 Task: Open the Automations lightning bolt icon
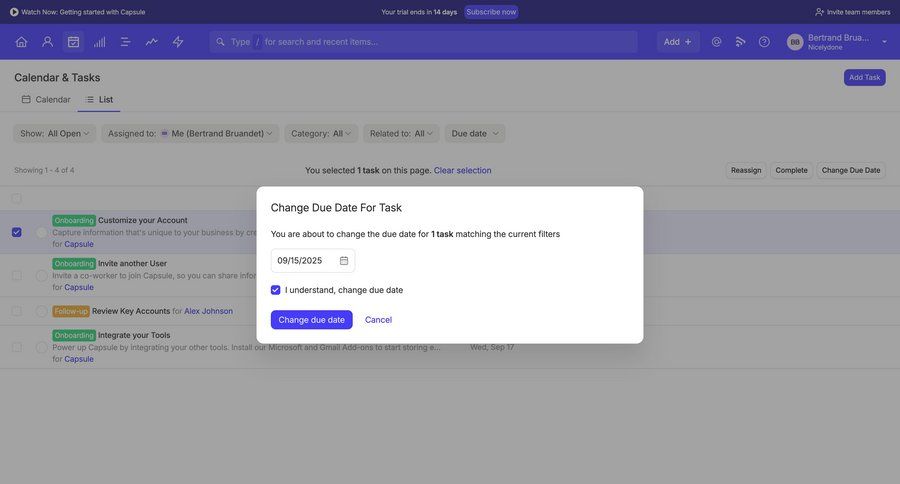click(178, 42)
